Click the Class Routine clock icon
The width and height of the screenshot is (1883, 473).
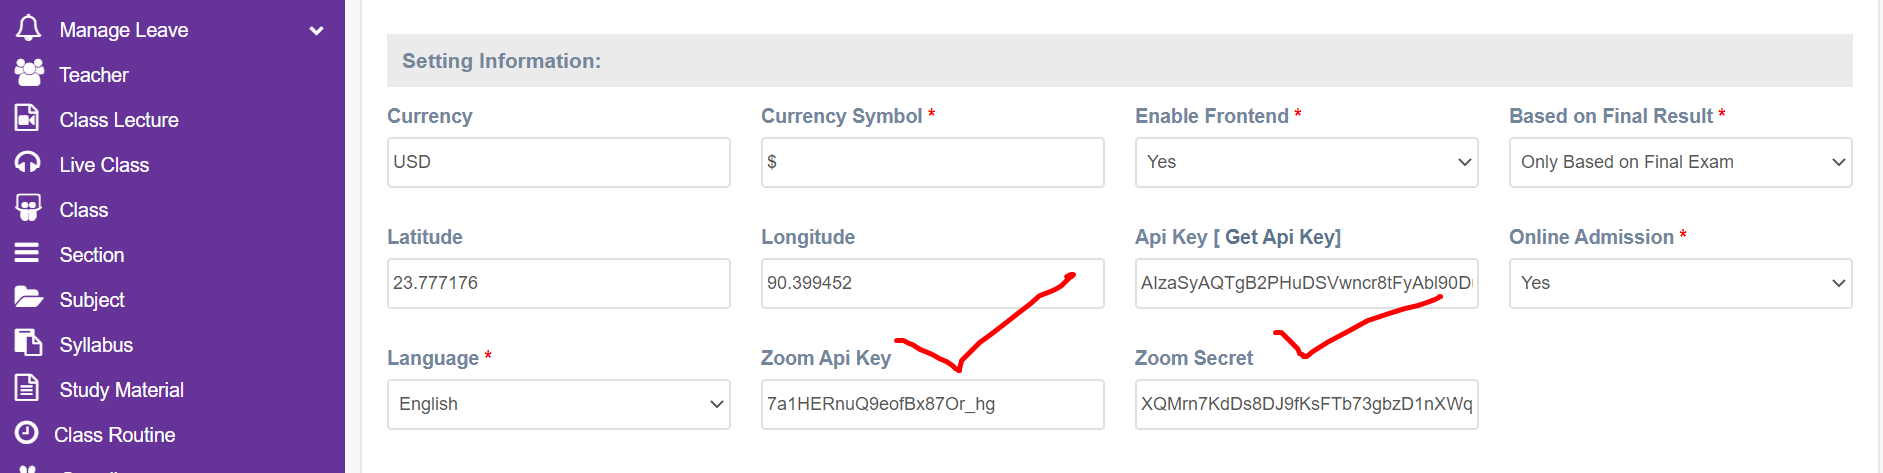(27, 433)
